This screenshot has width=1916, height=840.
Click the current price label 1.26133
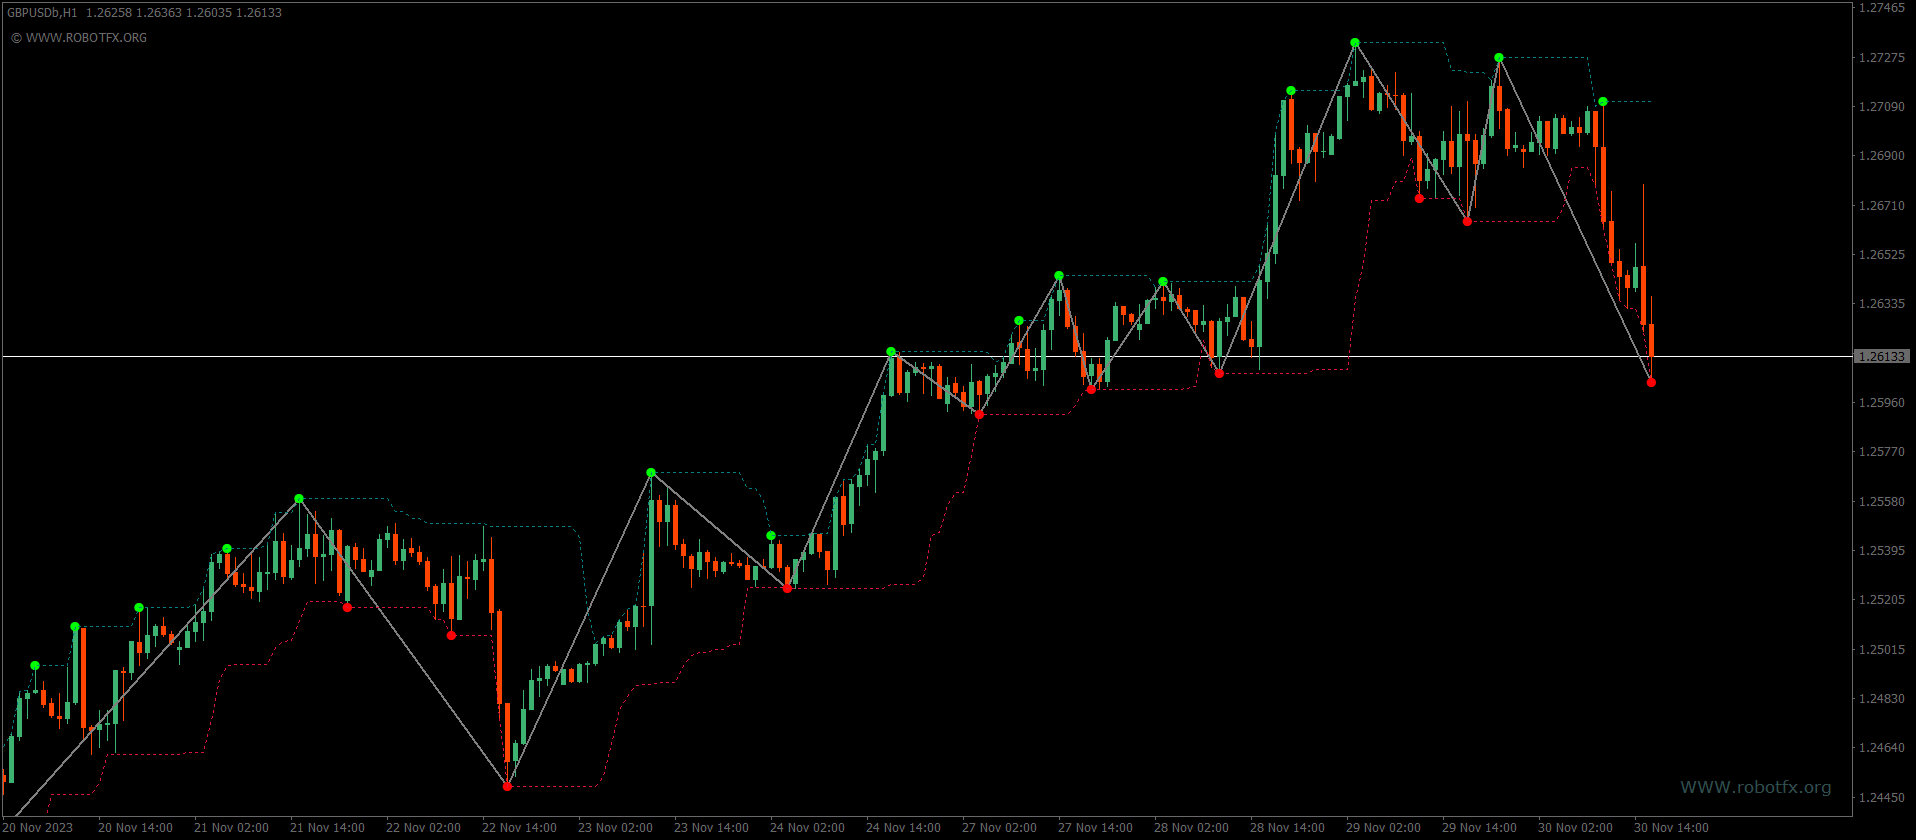click(1882, 356)
